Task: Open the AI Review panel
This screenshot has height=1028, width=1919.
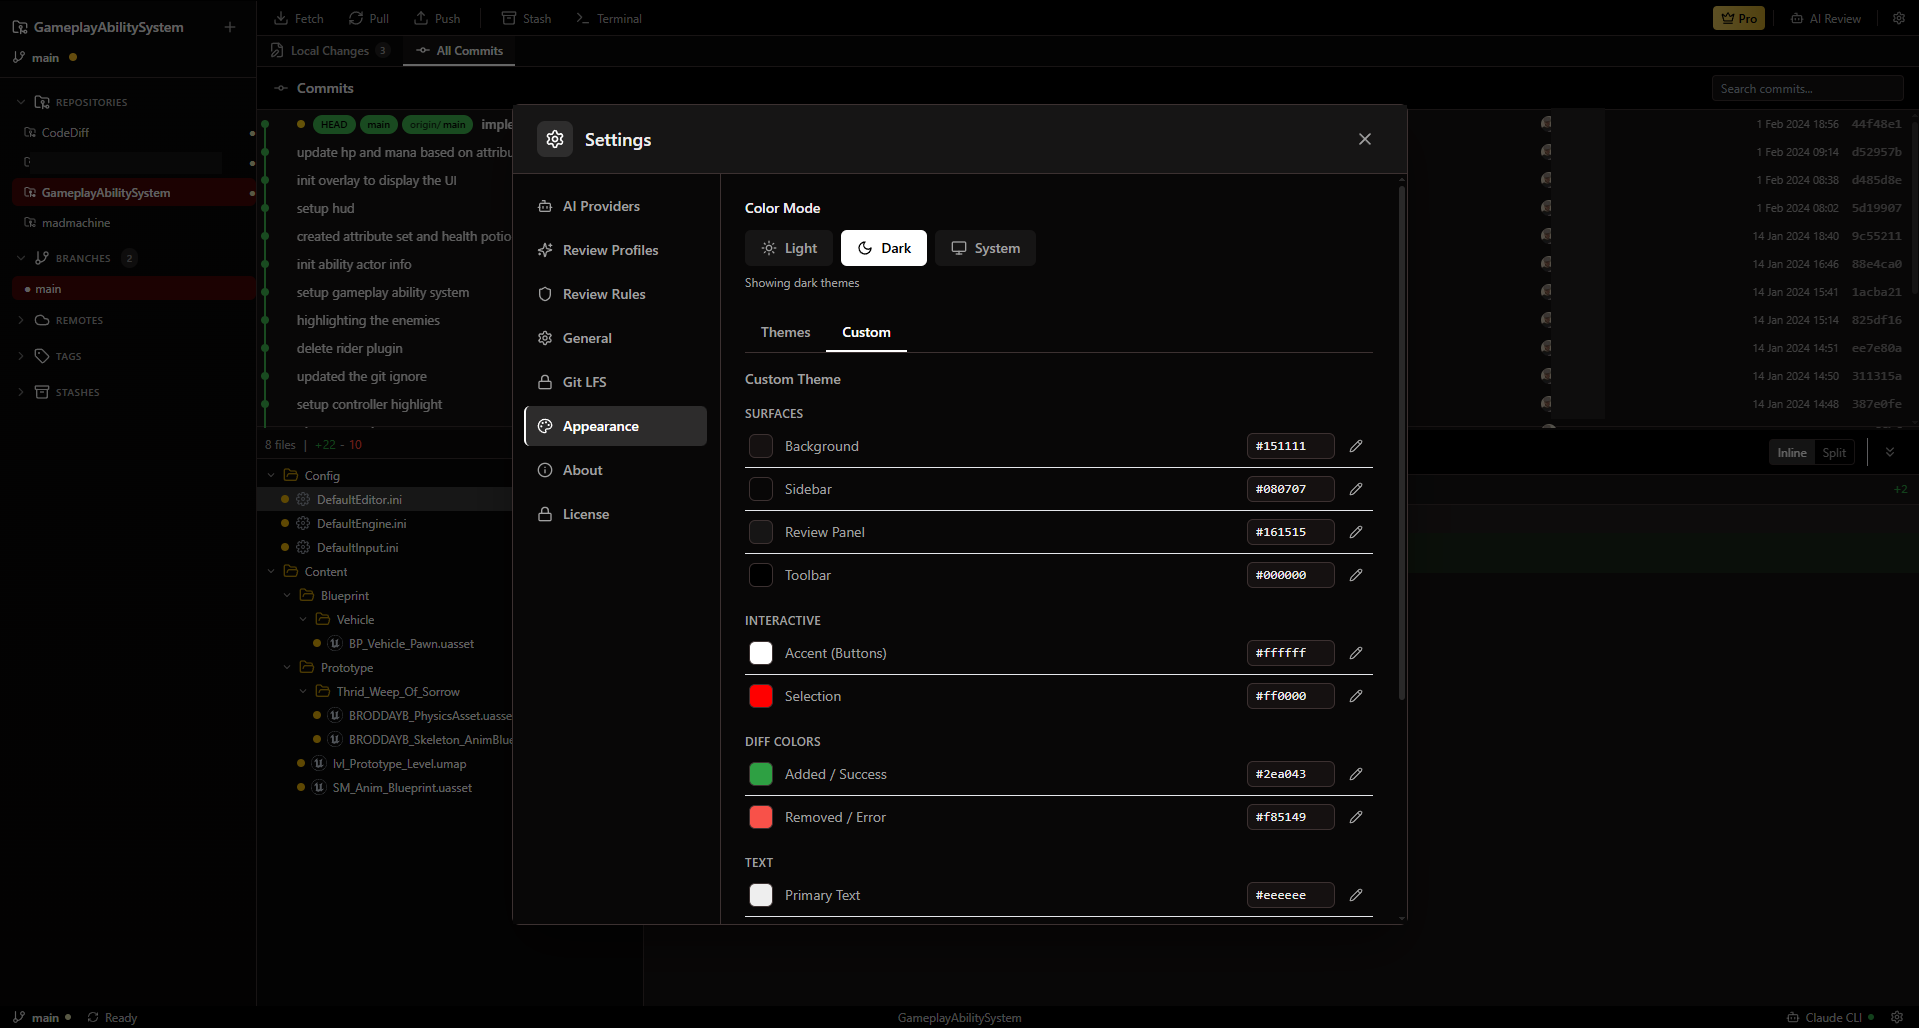Action: (1826, 18)
